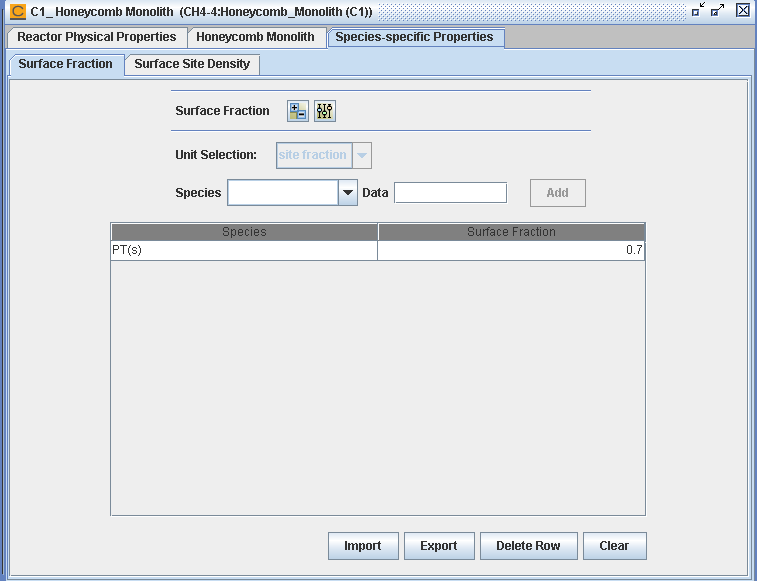Click the Export button
The height and width of the screenshot is (581, 757).
coord(439,546)
